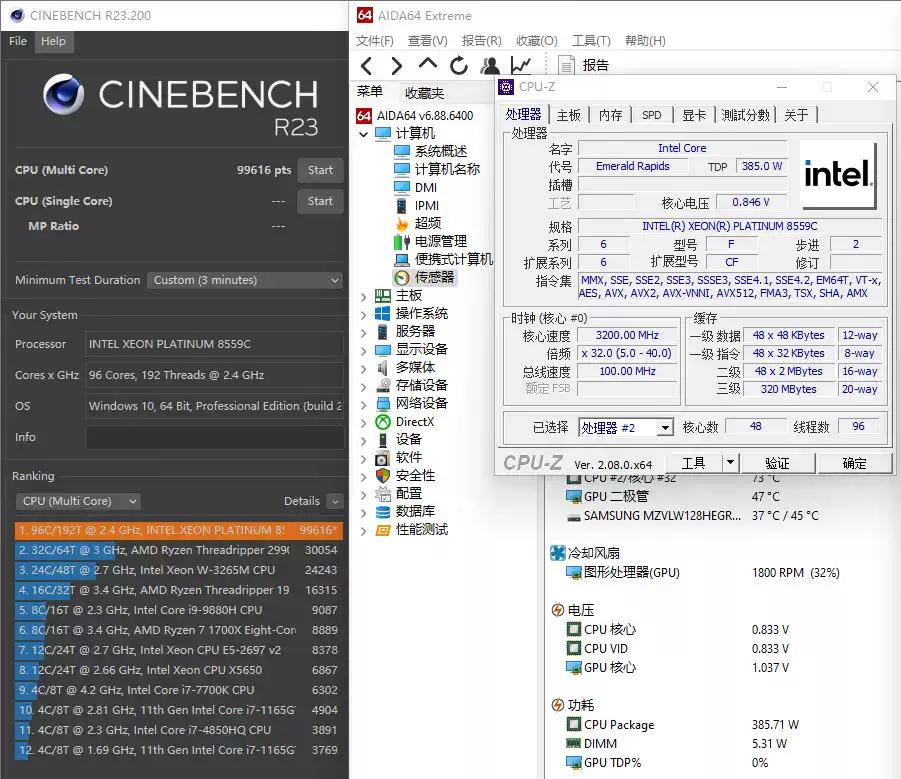The height and width of the screenshot is (779, 901).
Task: Click the user manager toolbar icon
Action: [x=489, y=65]
